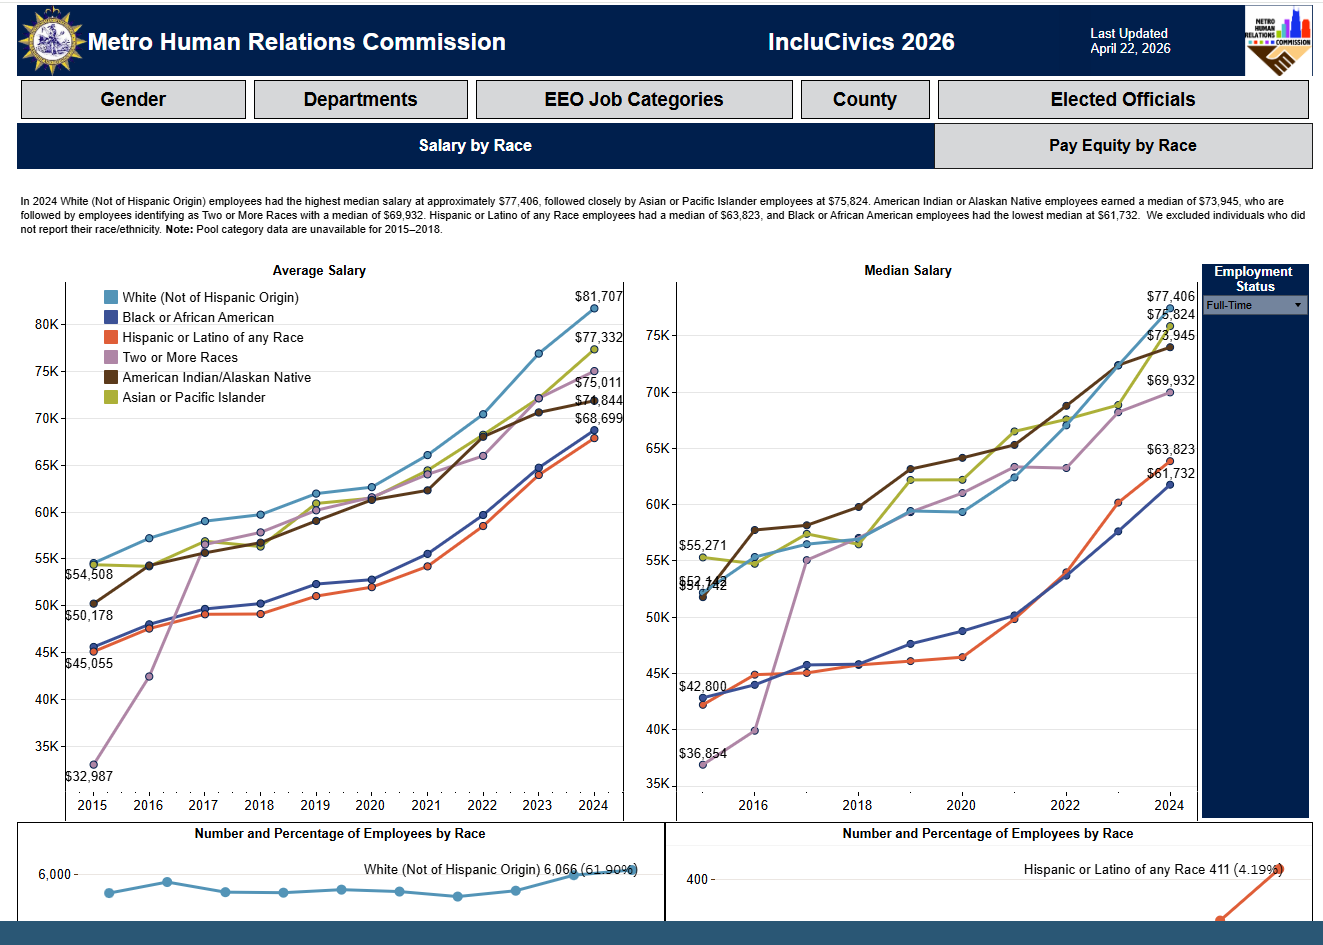Select the Elected Officials tab
The width and height of the screenshot is (1323, 945).
pos(1123,100)
